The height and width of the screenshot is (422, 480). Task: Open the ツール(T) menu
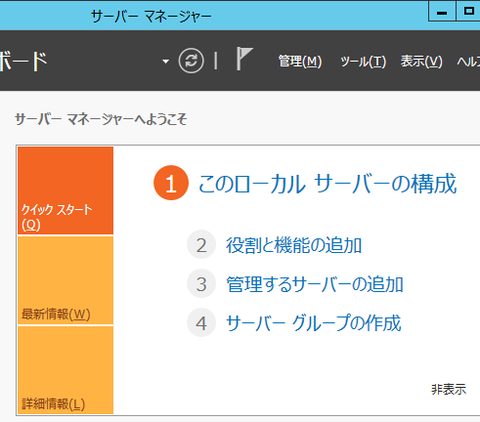[x=363, y=61]
